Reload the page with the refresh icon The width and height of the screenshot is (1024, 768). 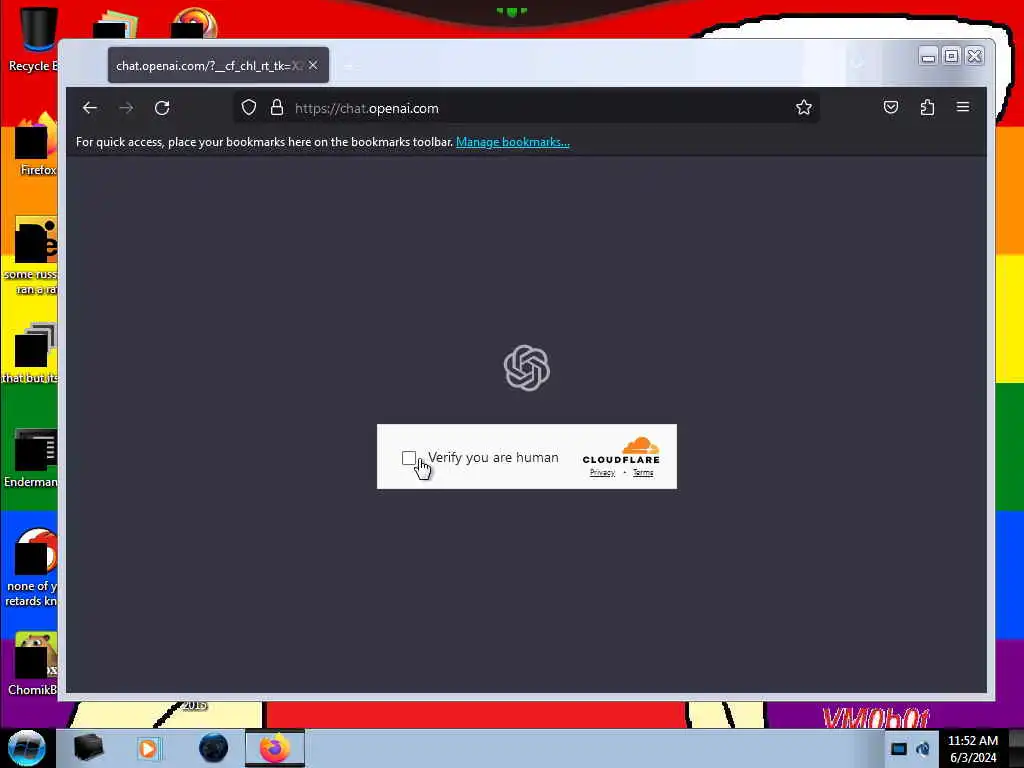(163, 108)
